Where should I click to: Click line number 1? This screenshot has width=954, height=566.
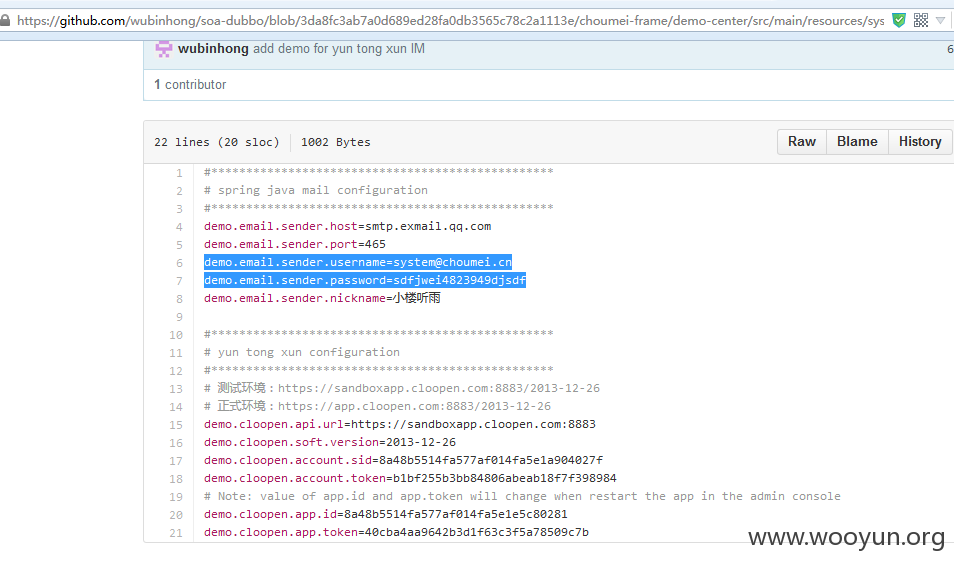(x=179, y=173)
